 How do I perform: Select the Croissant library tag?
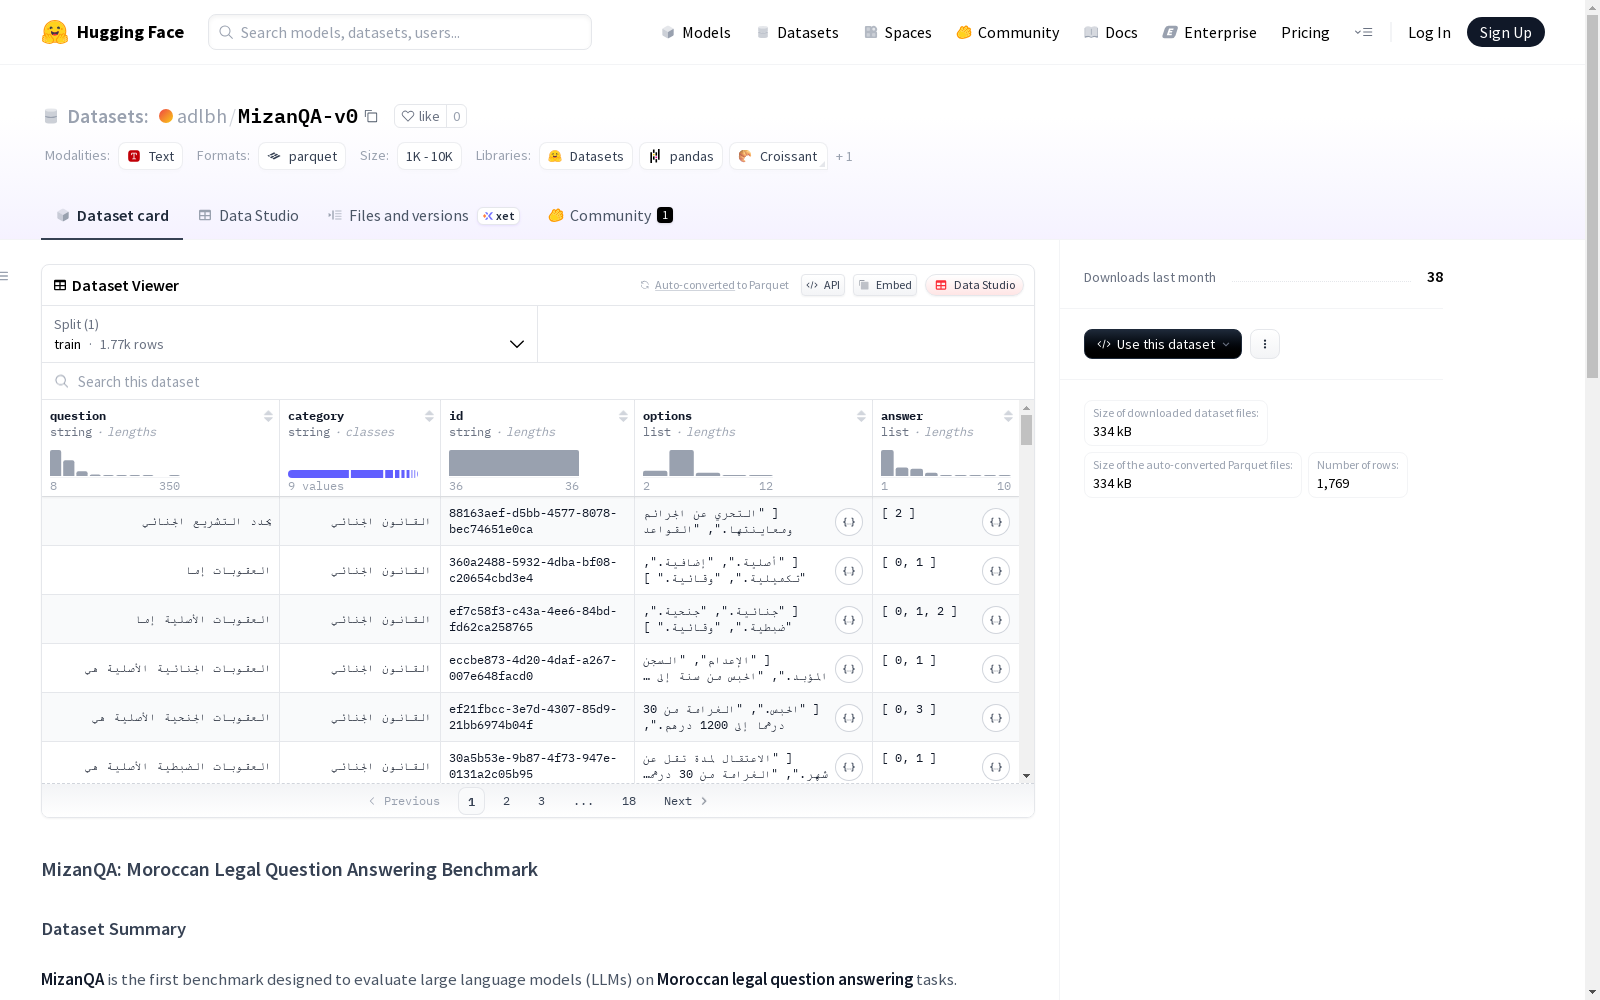[x=778, y=156]
